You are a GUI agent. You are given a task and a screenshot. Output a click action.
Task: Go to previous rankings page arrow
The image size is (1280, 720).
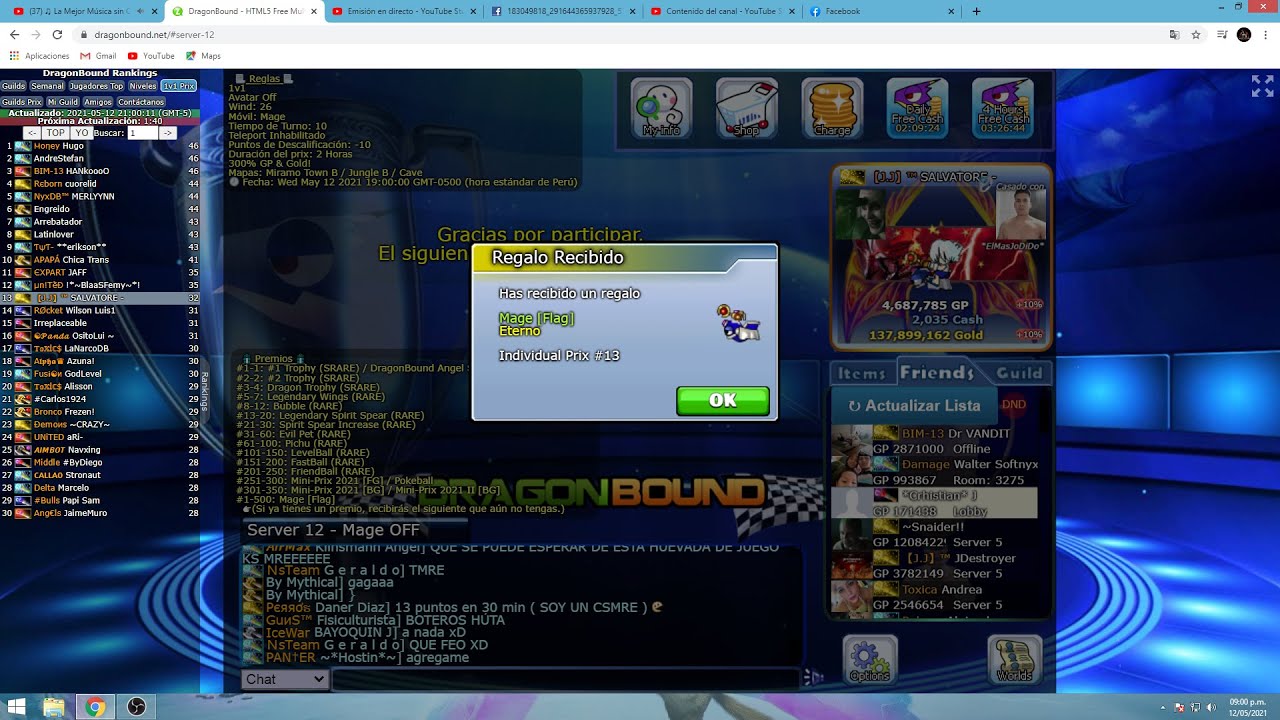[32, 133]
